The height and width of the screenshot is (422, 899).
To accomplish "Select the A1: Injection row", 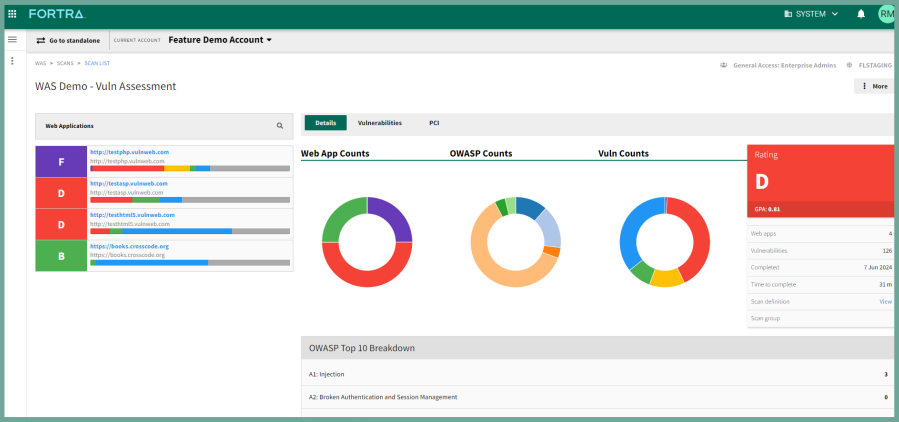I will 598,374.
